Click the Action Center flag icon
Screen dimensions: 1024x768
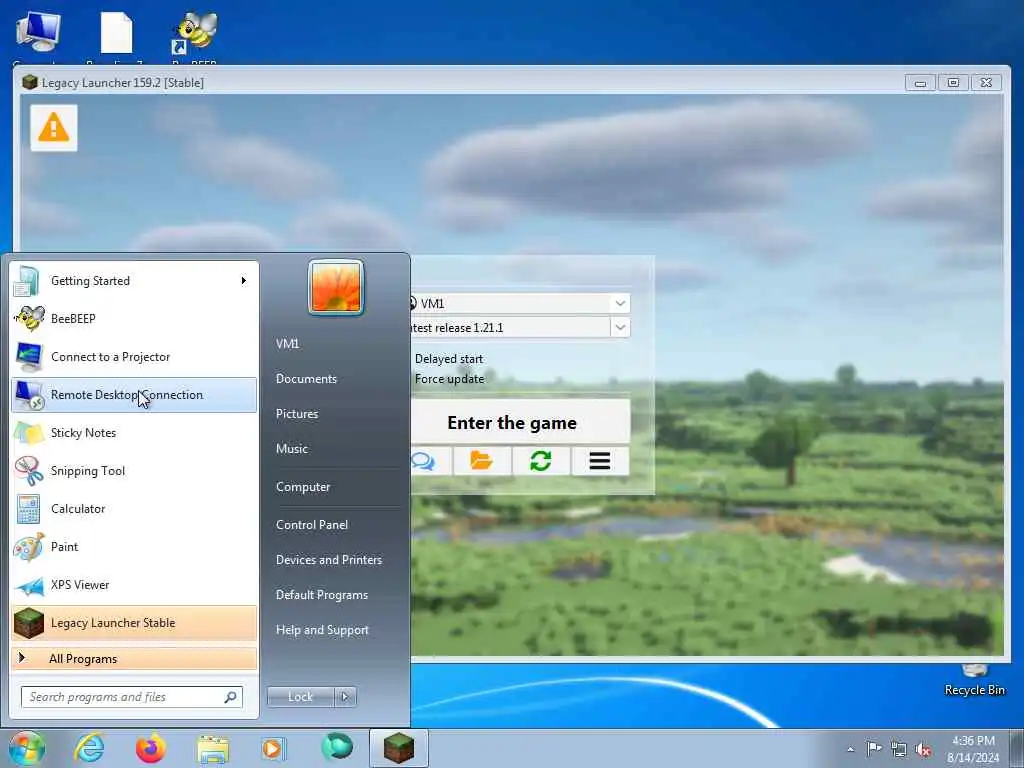(874, 748)
